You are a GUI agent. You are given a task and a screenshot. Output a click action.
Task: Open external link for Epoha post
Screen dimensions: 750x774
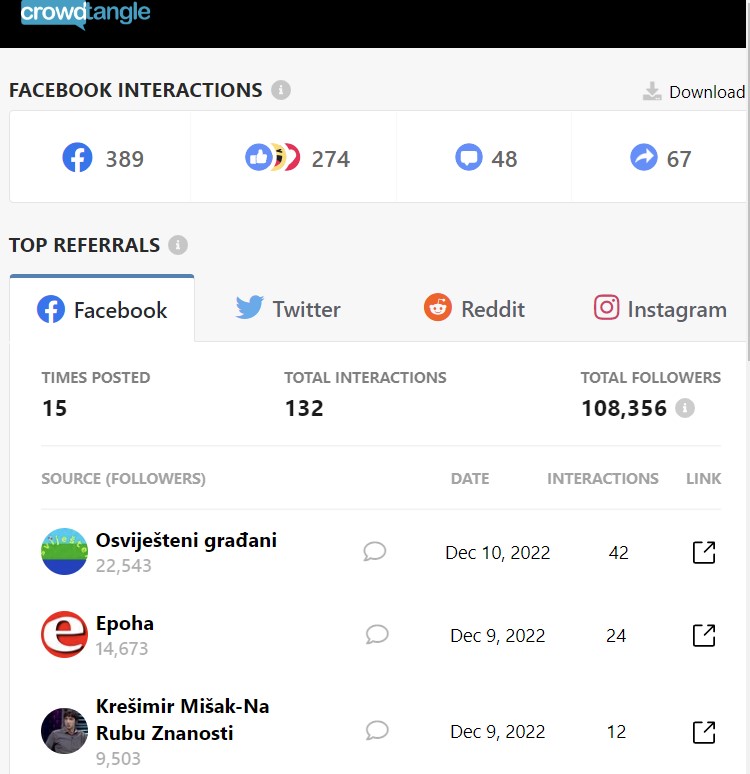704,635
